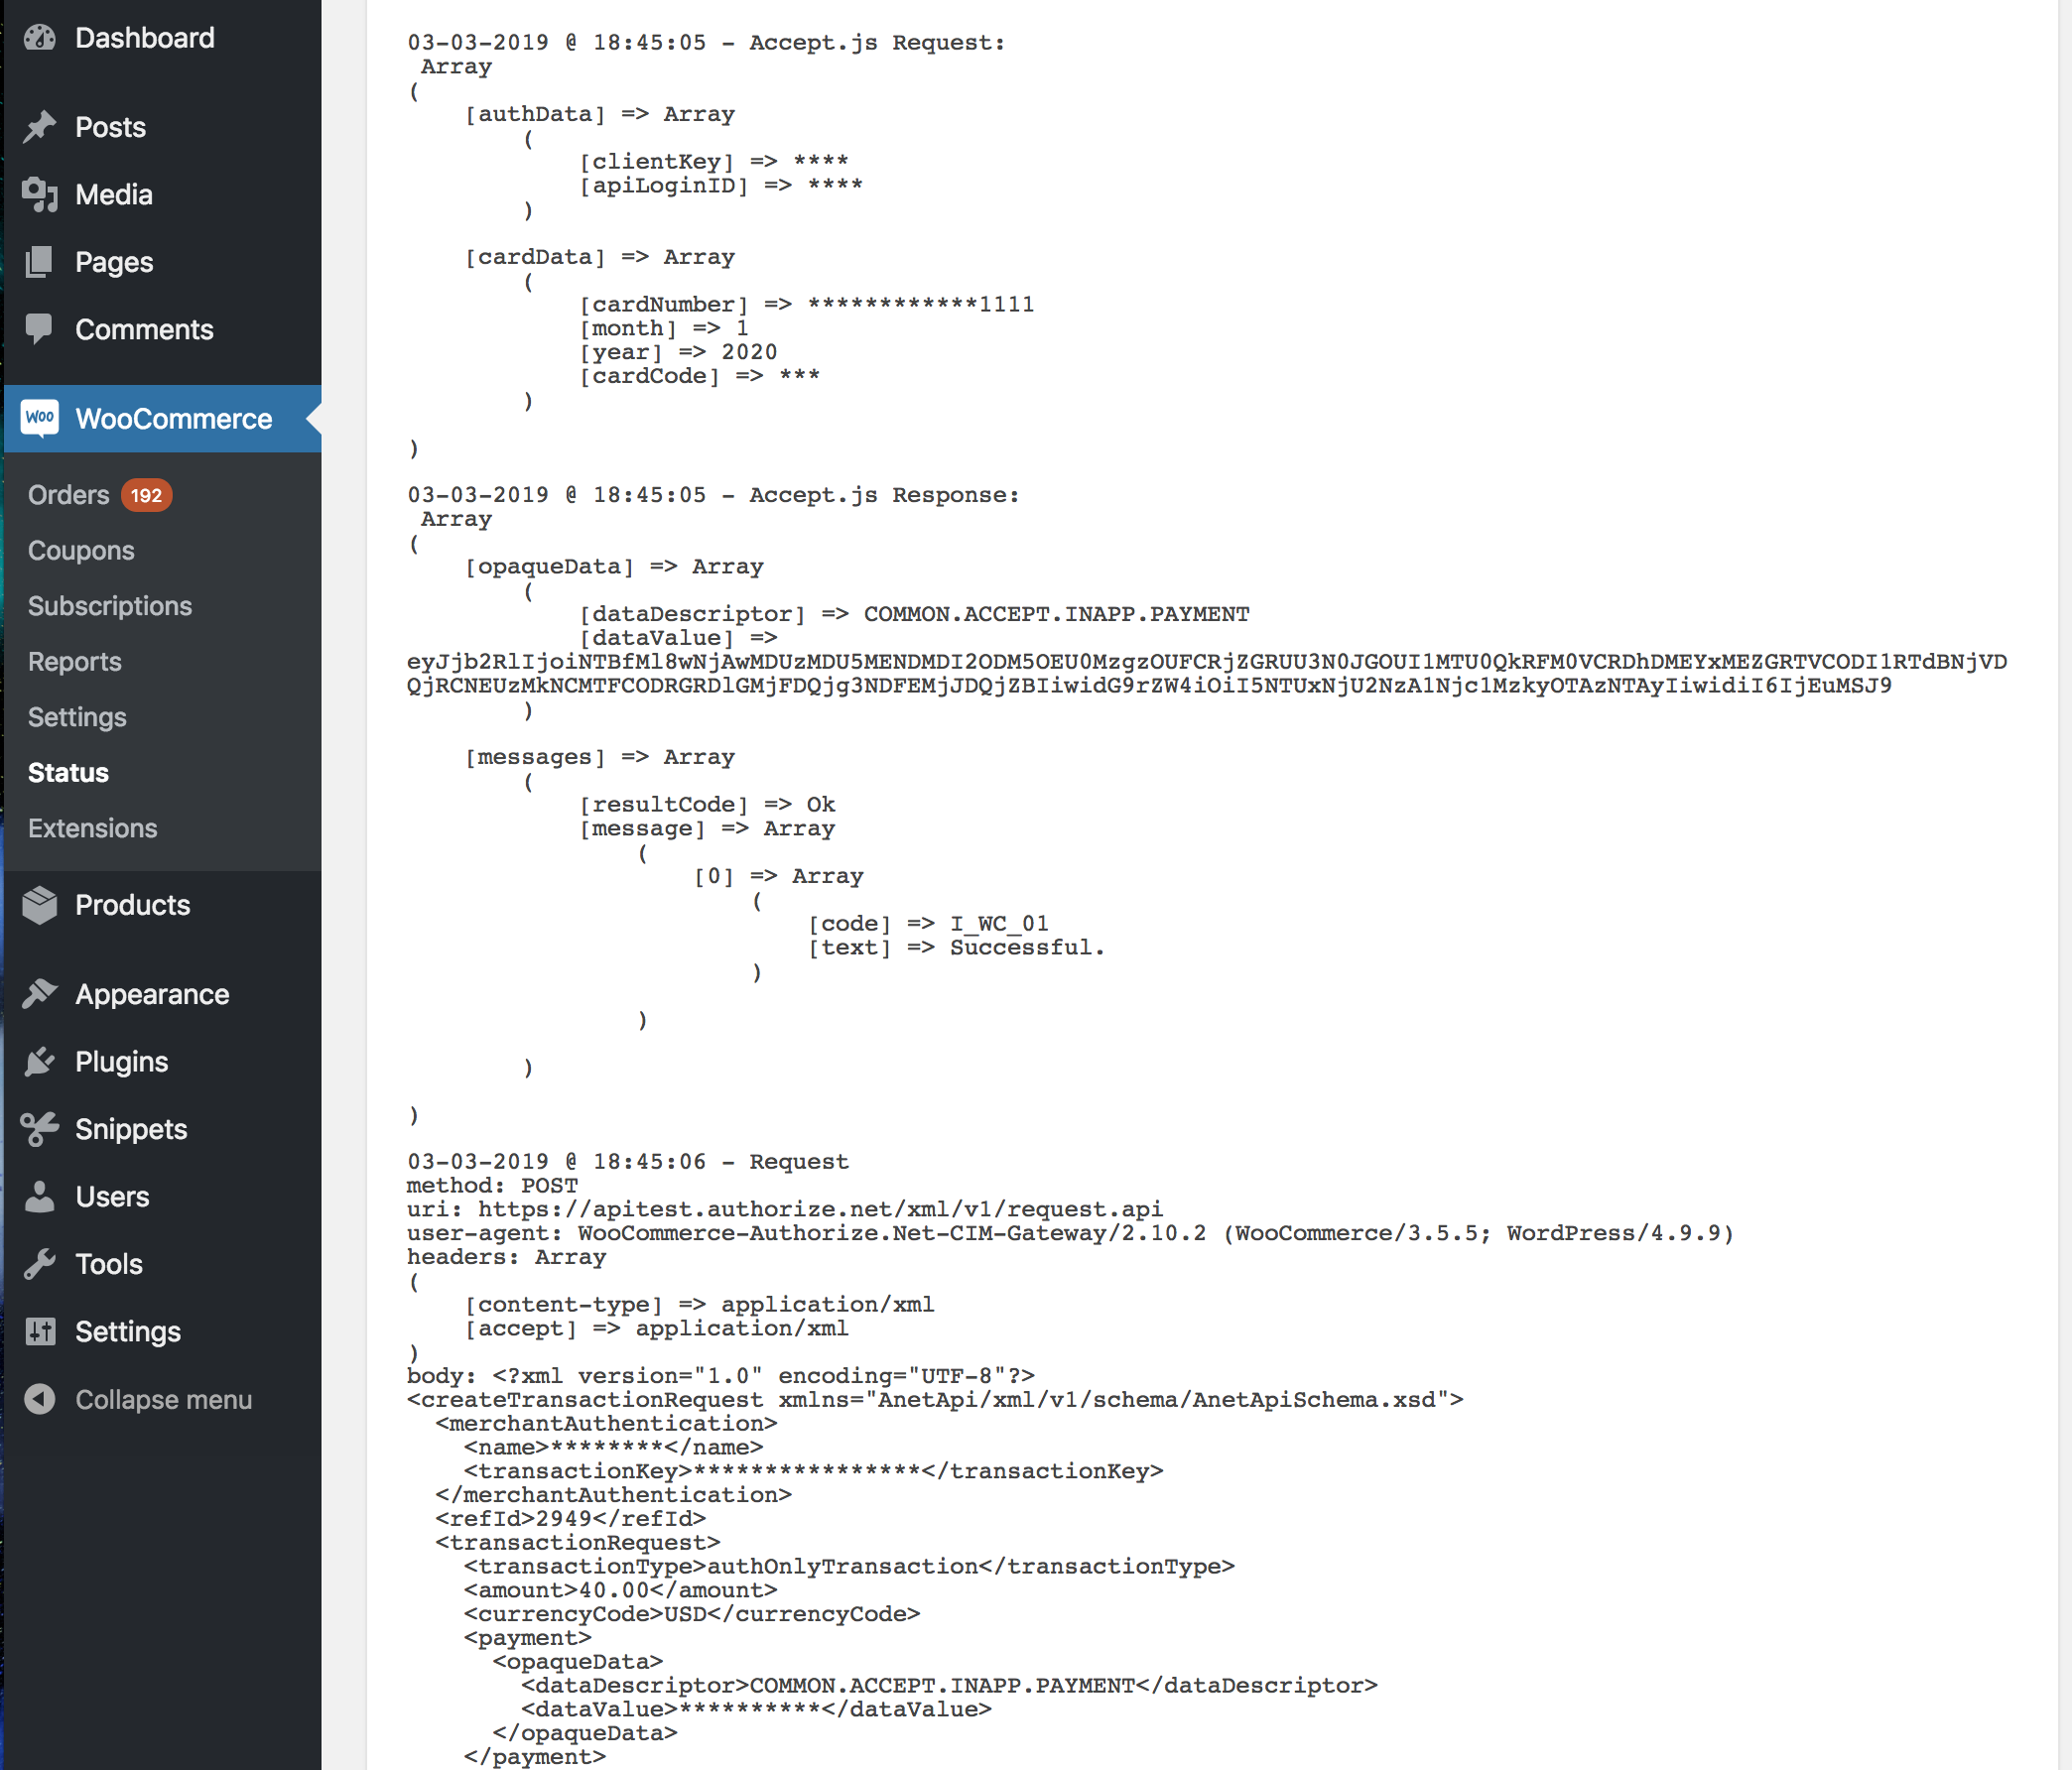Screen dimensions: 2072x1770
Task: Click the Plugins plug icon
Action: click(40, 1061)
